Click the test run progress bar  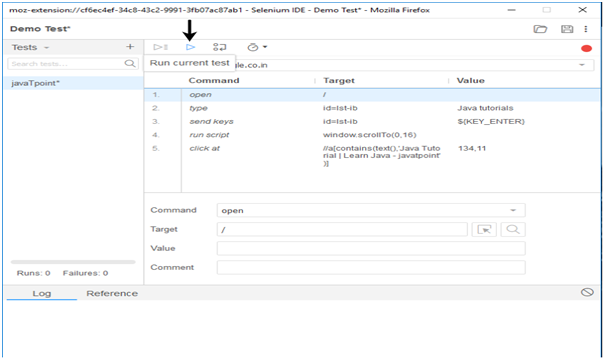coord(73,262)
